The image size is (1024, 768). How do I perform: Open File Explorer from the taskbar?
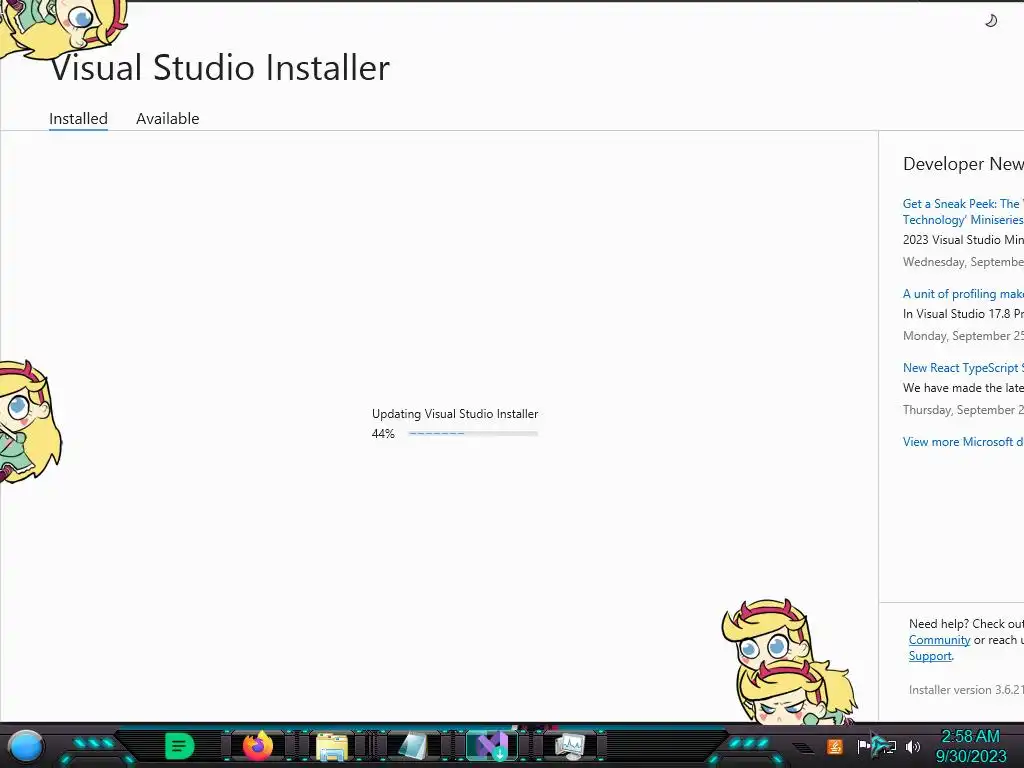click(x=332, y=746)
